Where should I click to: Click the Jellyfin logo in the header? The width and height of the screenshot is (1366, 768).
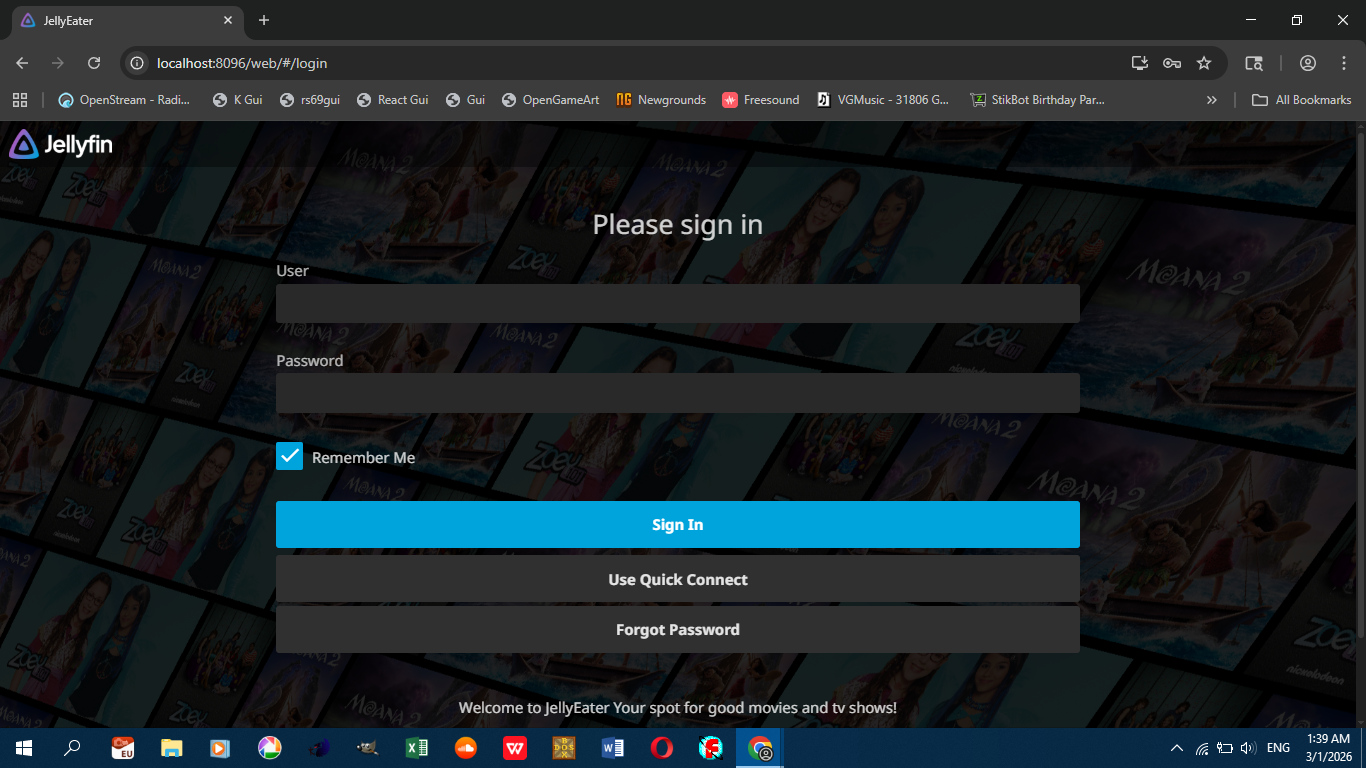[x=59, y=144]
